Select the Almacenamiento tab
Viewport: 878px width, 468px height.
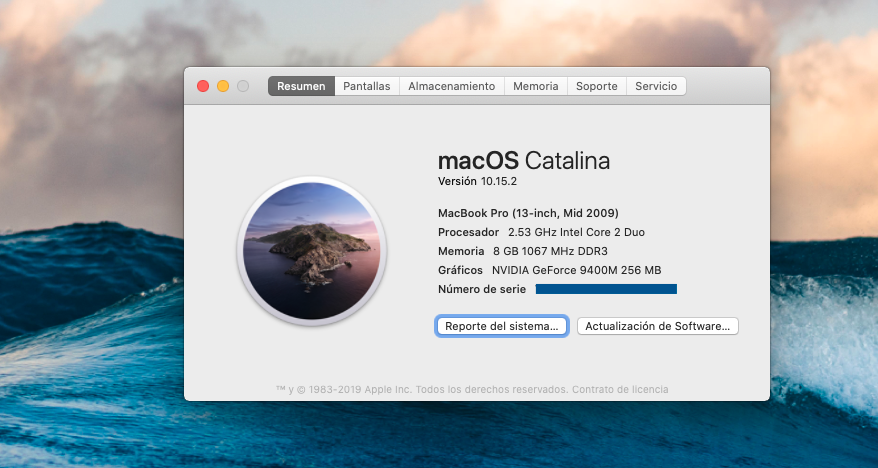(451, 86)
